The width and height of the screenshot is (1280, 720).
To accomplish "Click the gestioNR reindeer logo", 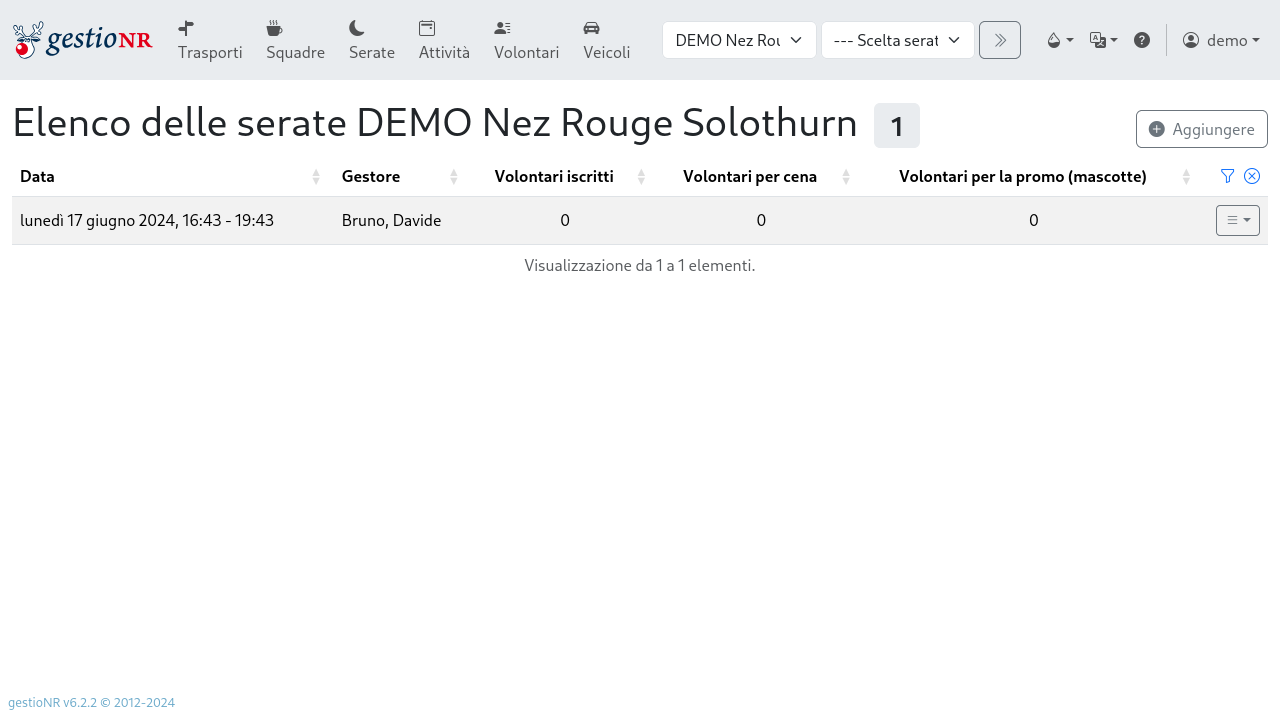I will point(82,40).
